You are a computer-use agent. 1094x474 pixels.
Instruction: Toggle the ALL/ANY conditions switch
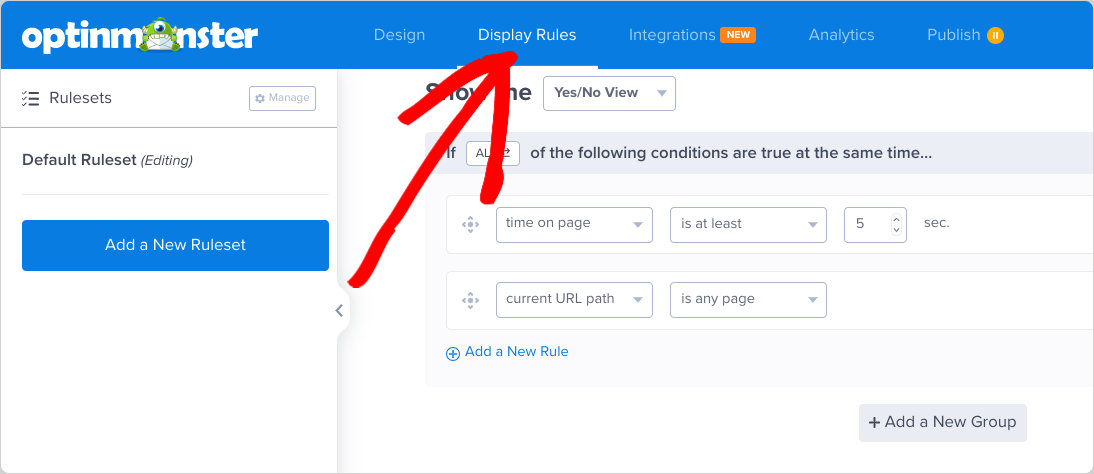click(x=492, y=153)
